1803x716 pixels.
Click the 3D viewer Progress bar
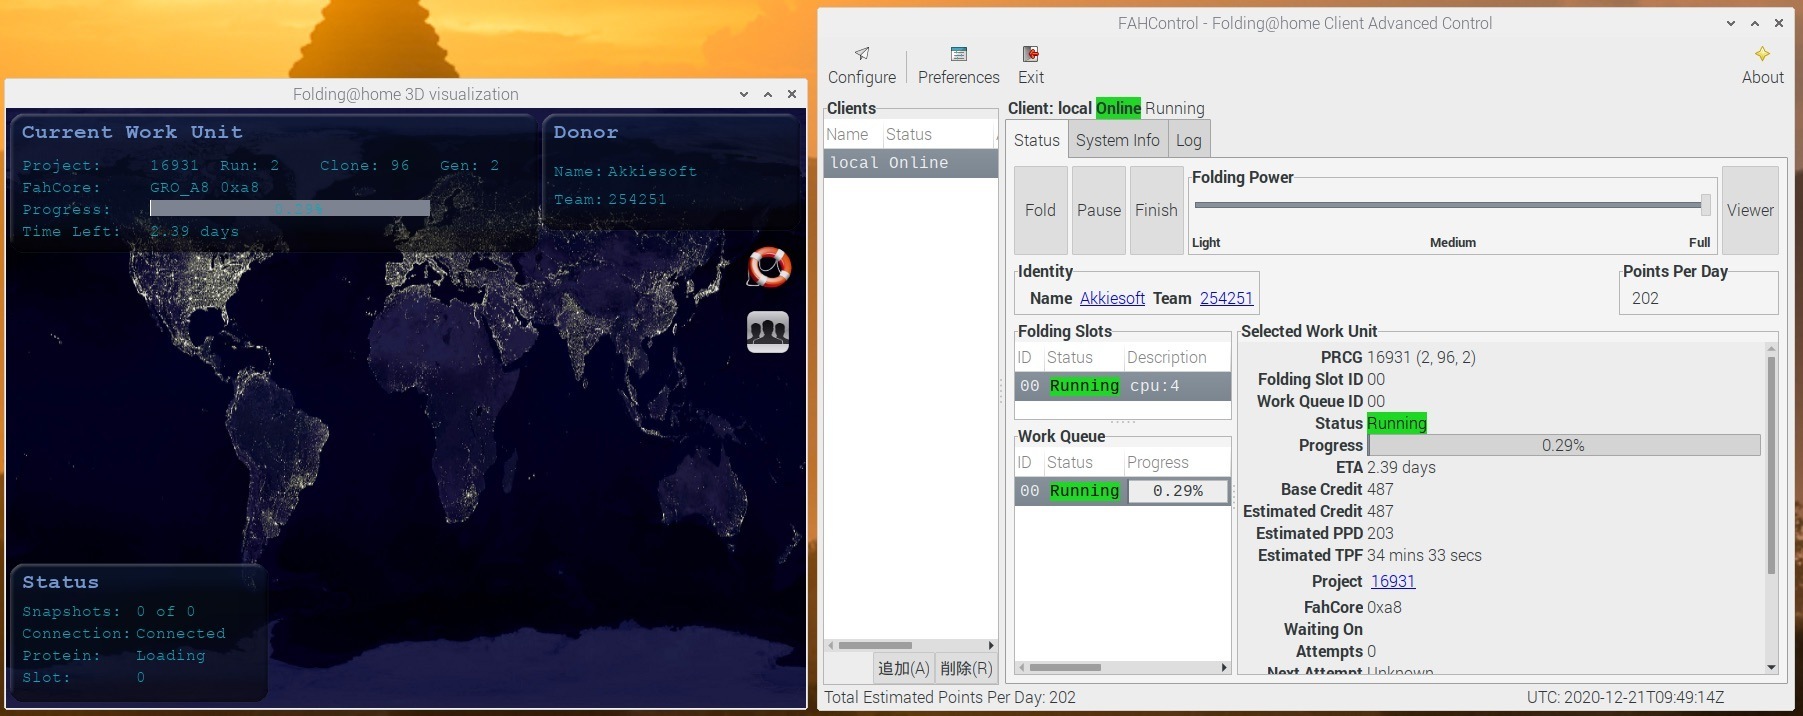coord(290,208)
